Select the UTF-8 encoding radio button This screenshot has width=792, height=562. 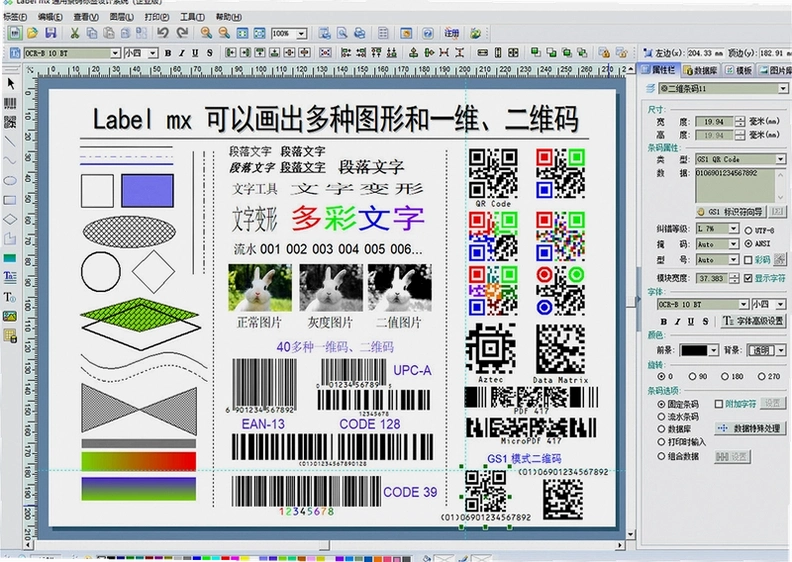pos(749,230)
